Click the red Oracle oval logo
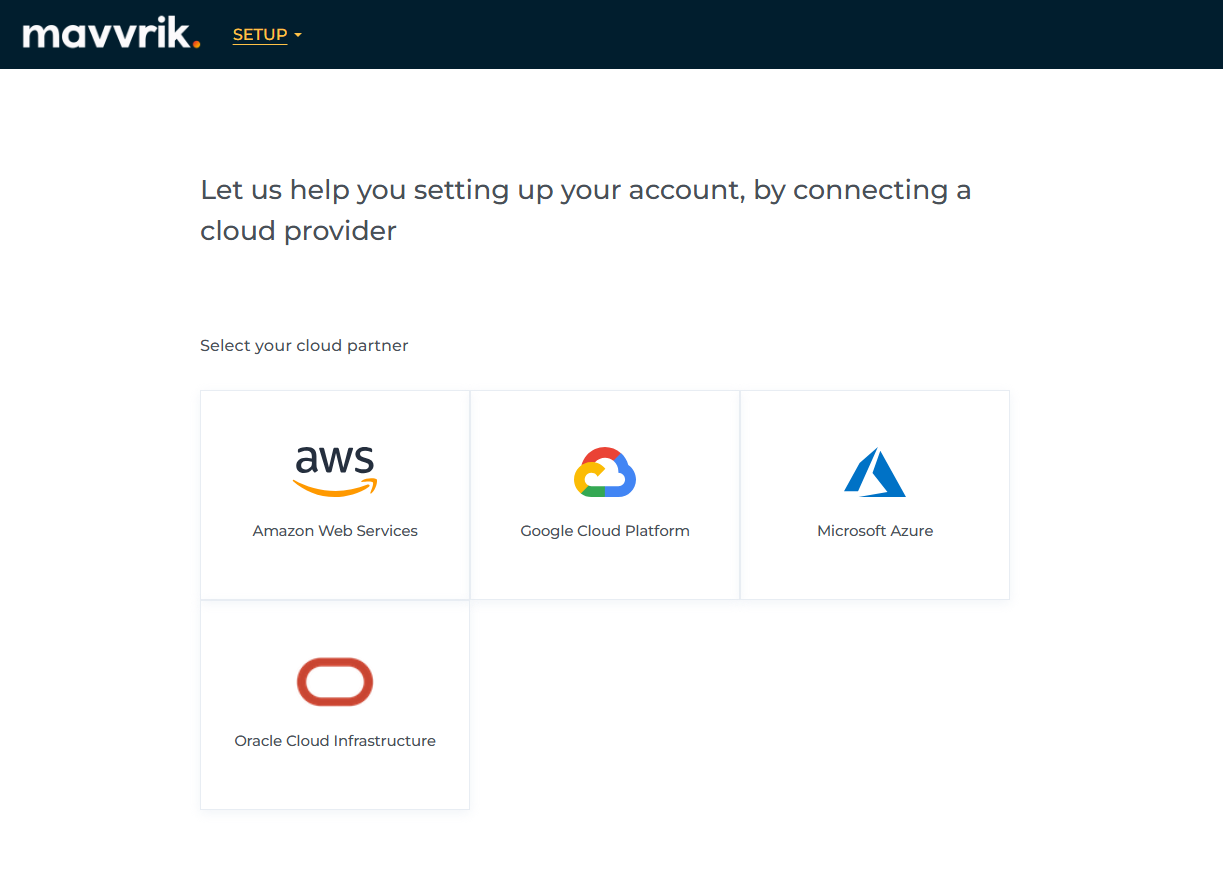The image size is (1223, 882). pyautogui.click(x=335, y=682)
